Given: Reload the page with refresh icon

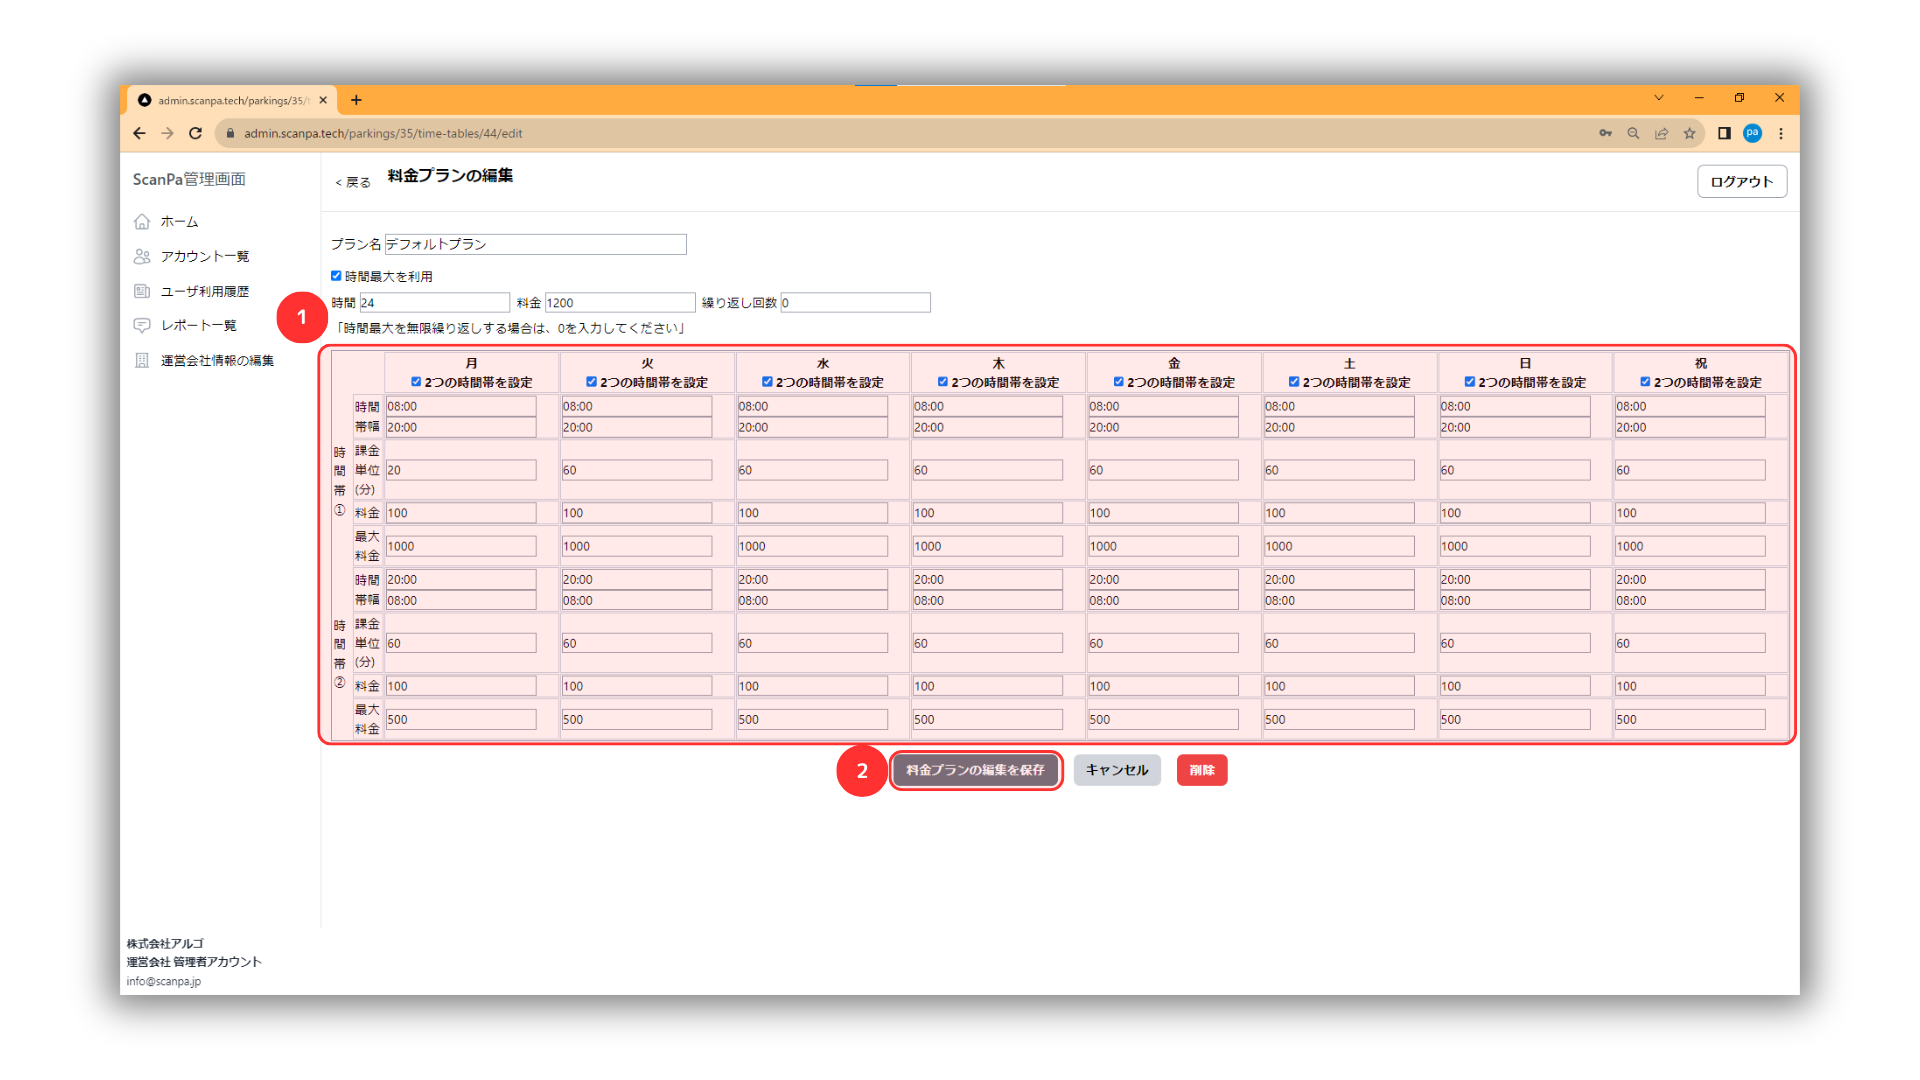Looking at the screenshot, I should tap(196, 133).
